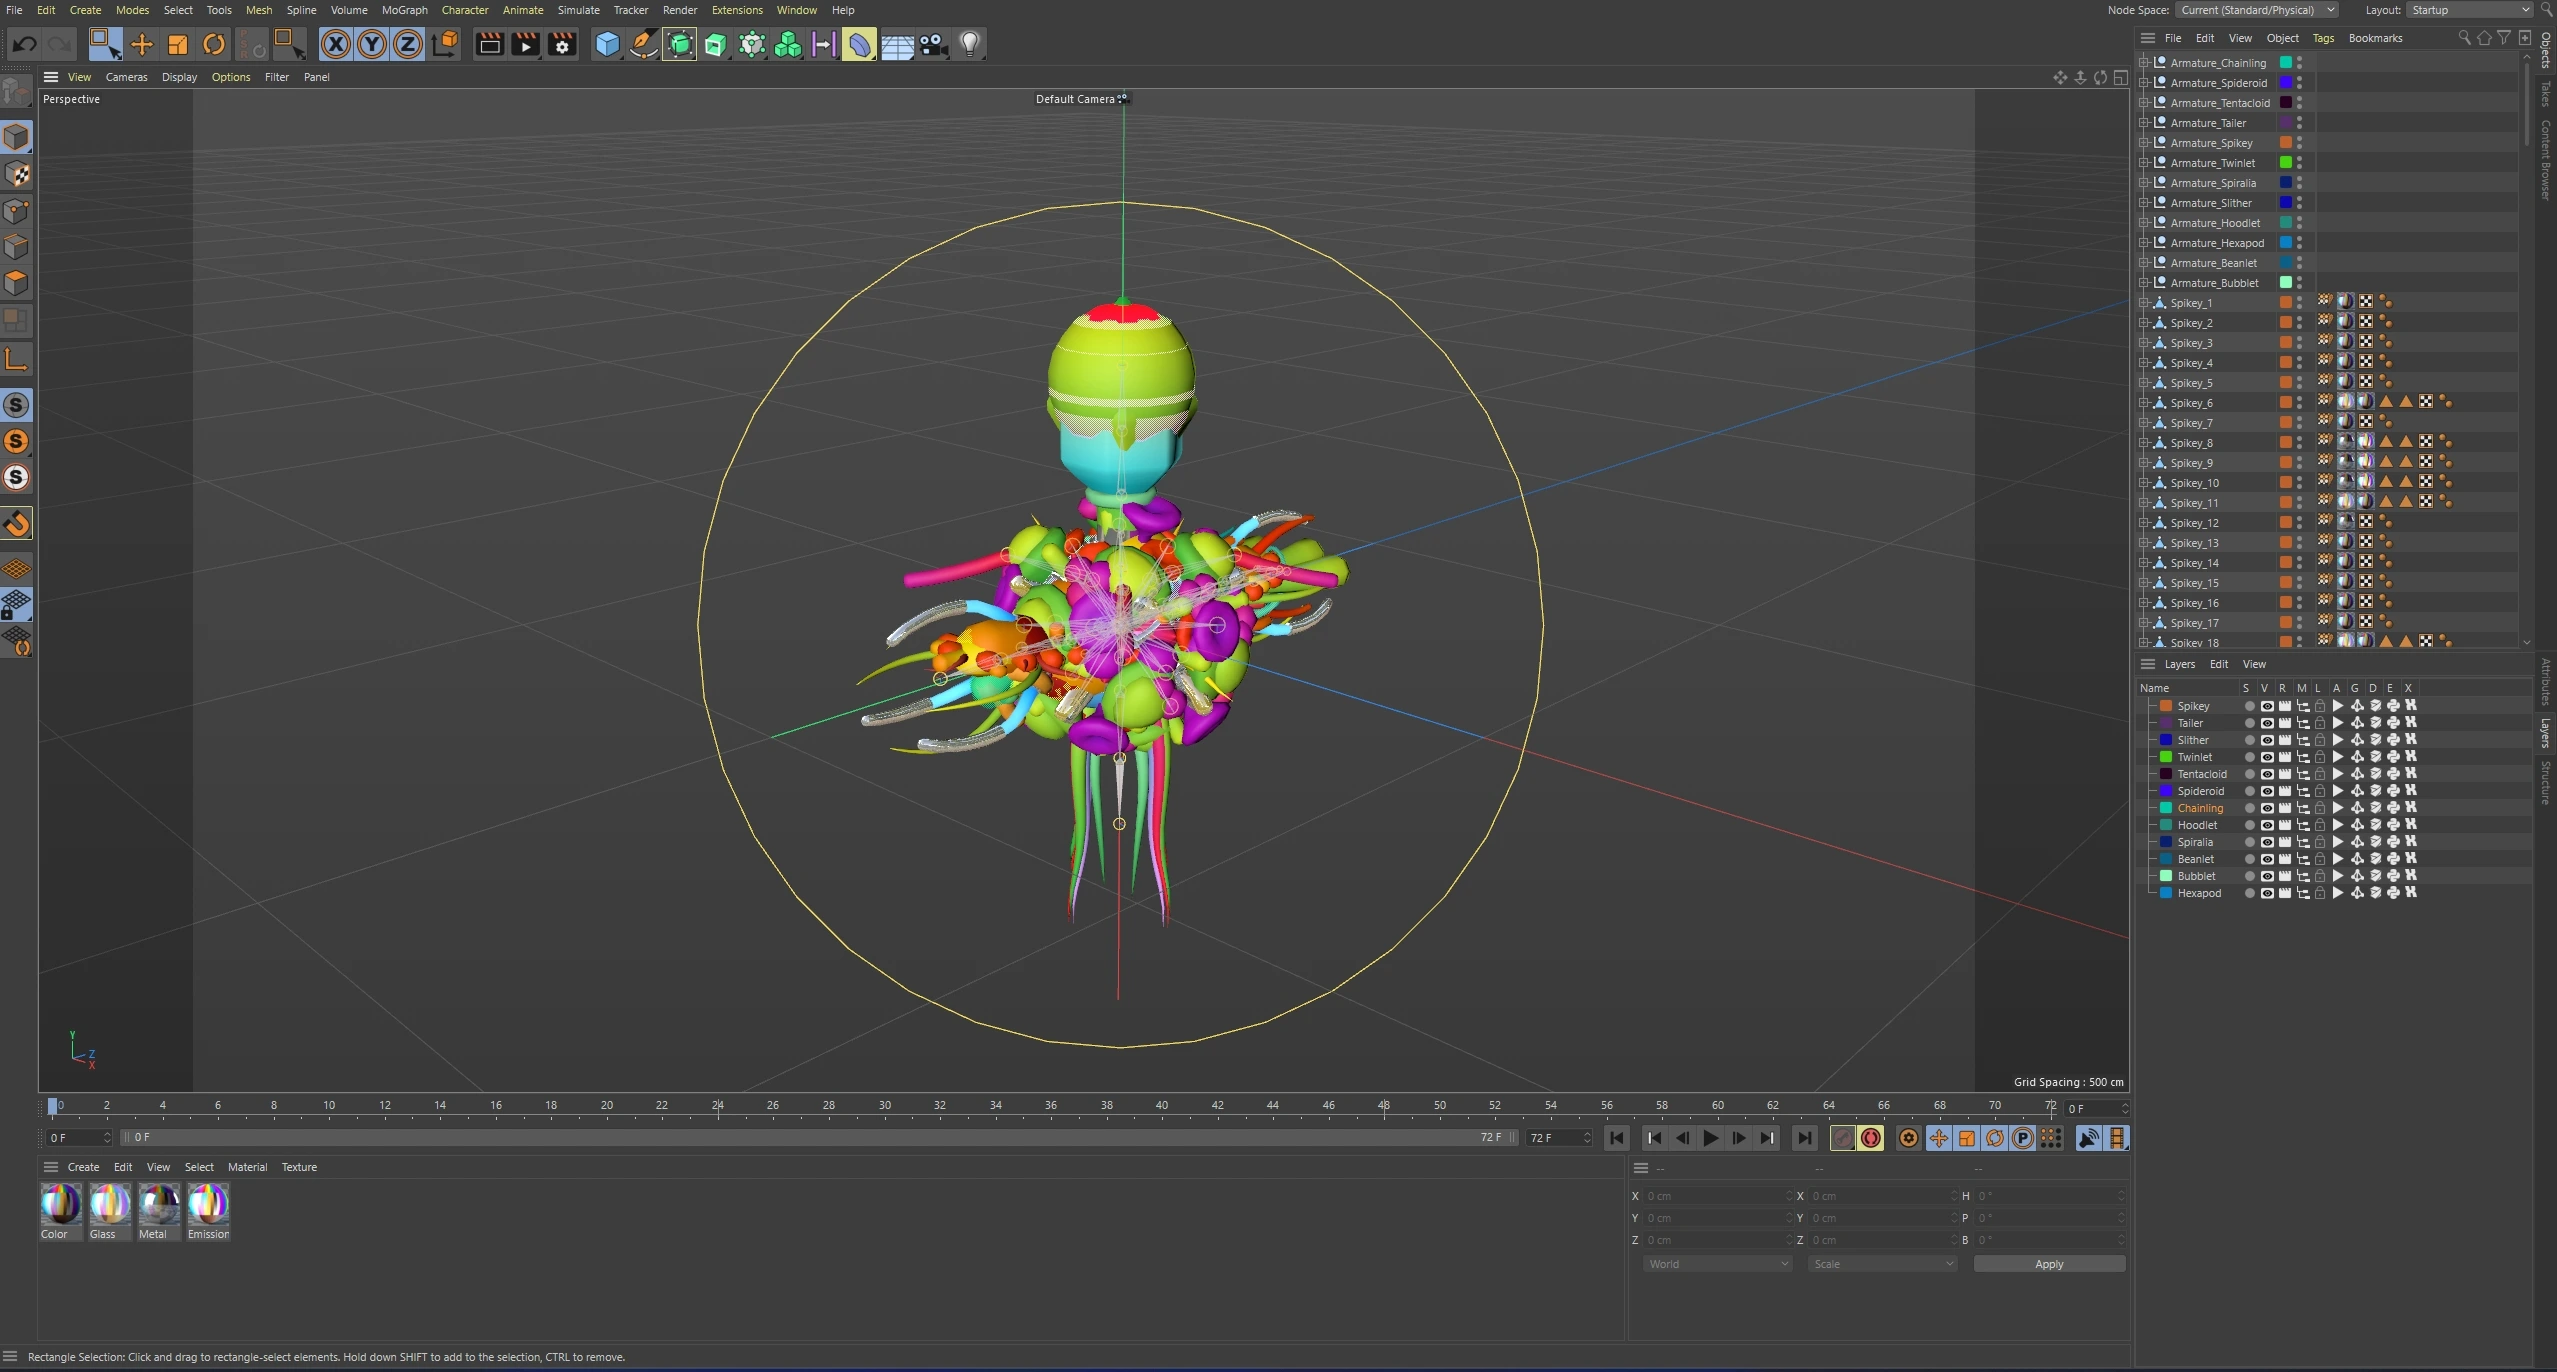Open the World coordinate dropdown

point(1717,1264)
